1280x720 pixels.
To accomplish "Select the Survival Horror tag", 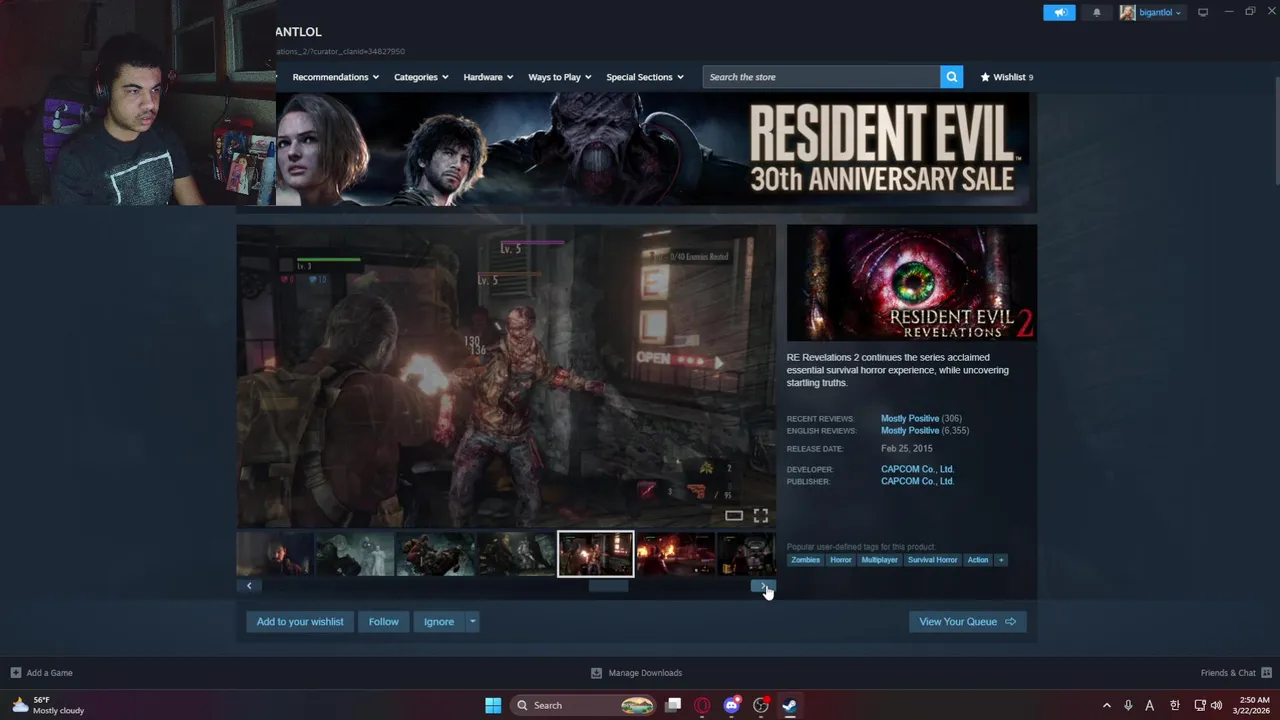I will [x=933, y=560].
